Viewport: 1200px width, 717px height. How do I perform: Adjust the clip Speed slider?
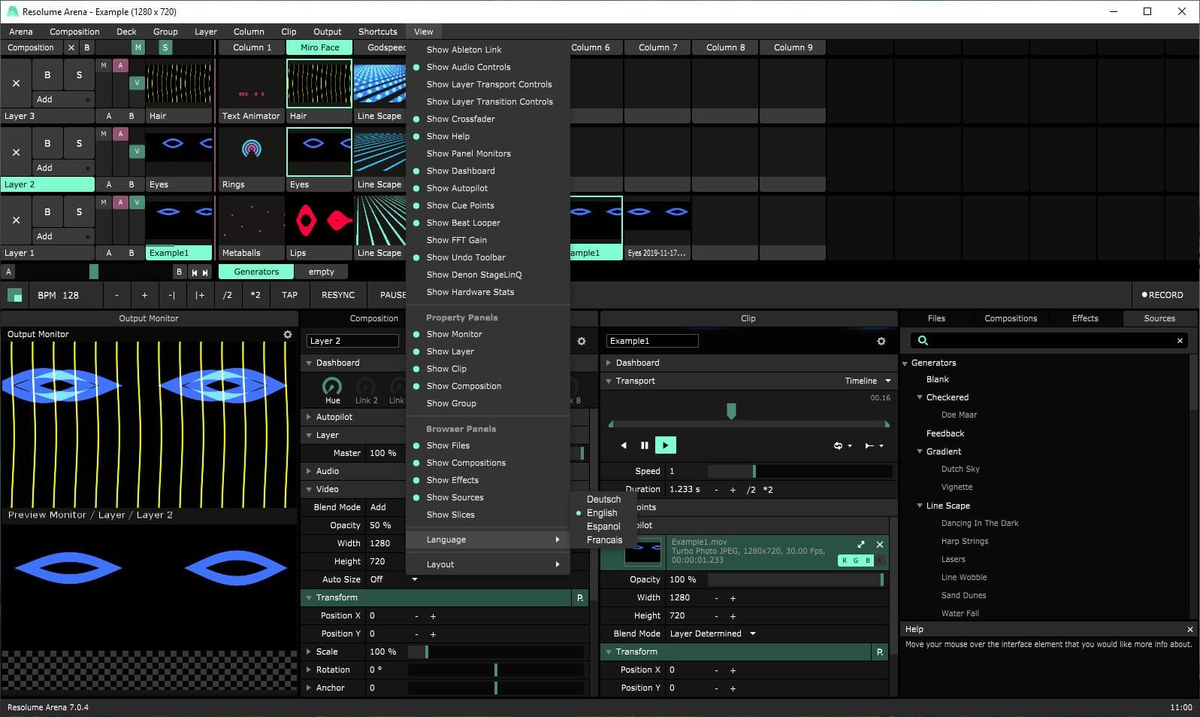click(799, 471)
